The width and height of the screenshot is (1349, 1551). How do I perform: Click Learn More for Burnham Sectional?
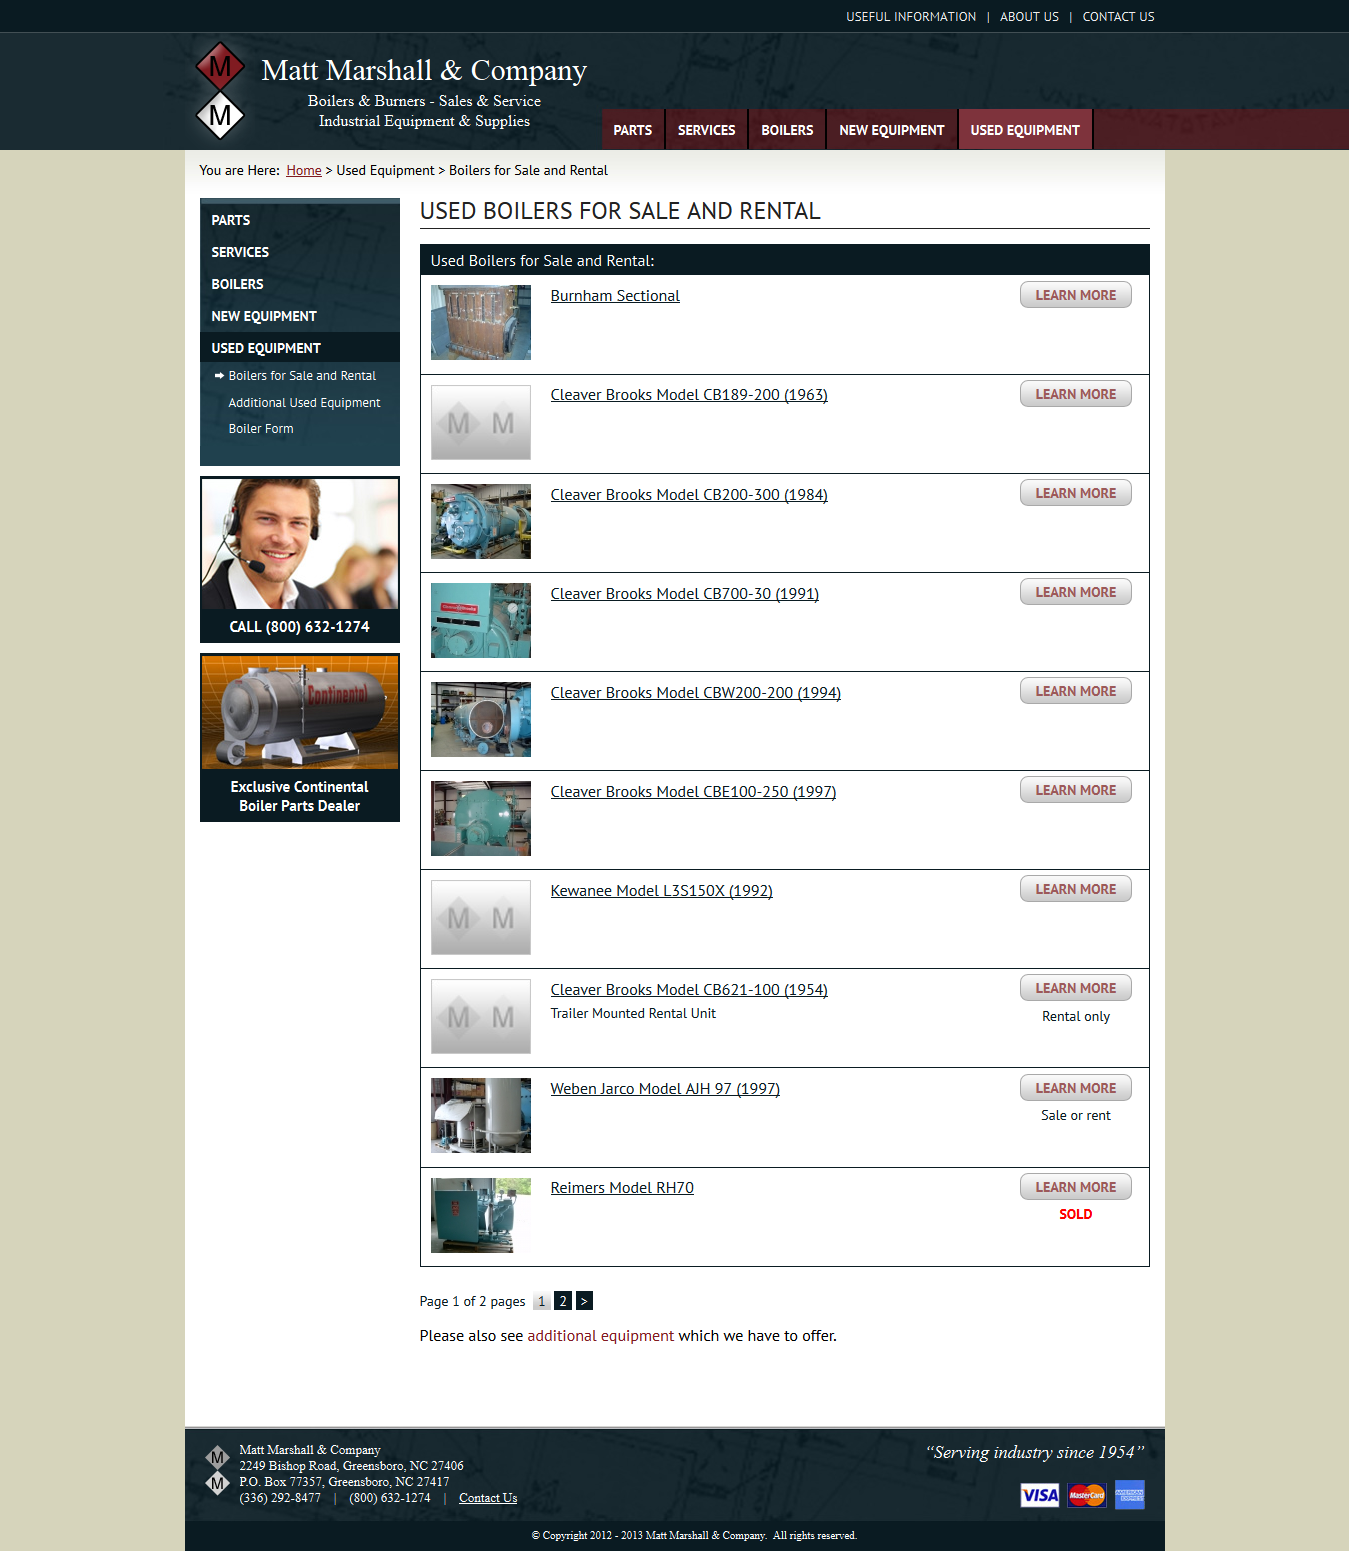[1076, 295]
